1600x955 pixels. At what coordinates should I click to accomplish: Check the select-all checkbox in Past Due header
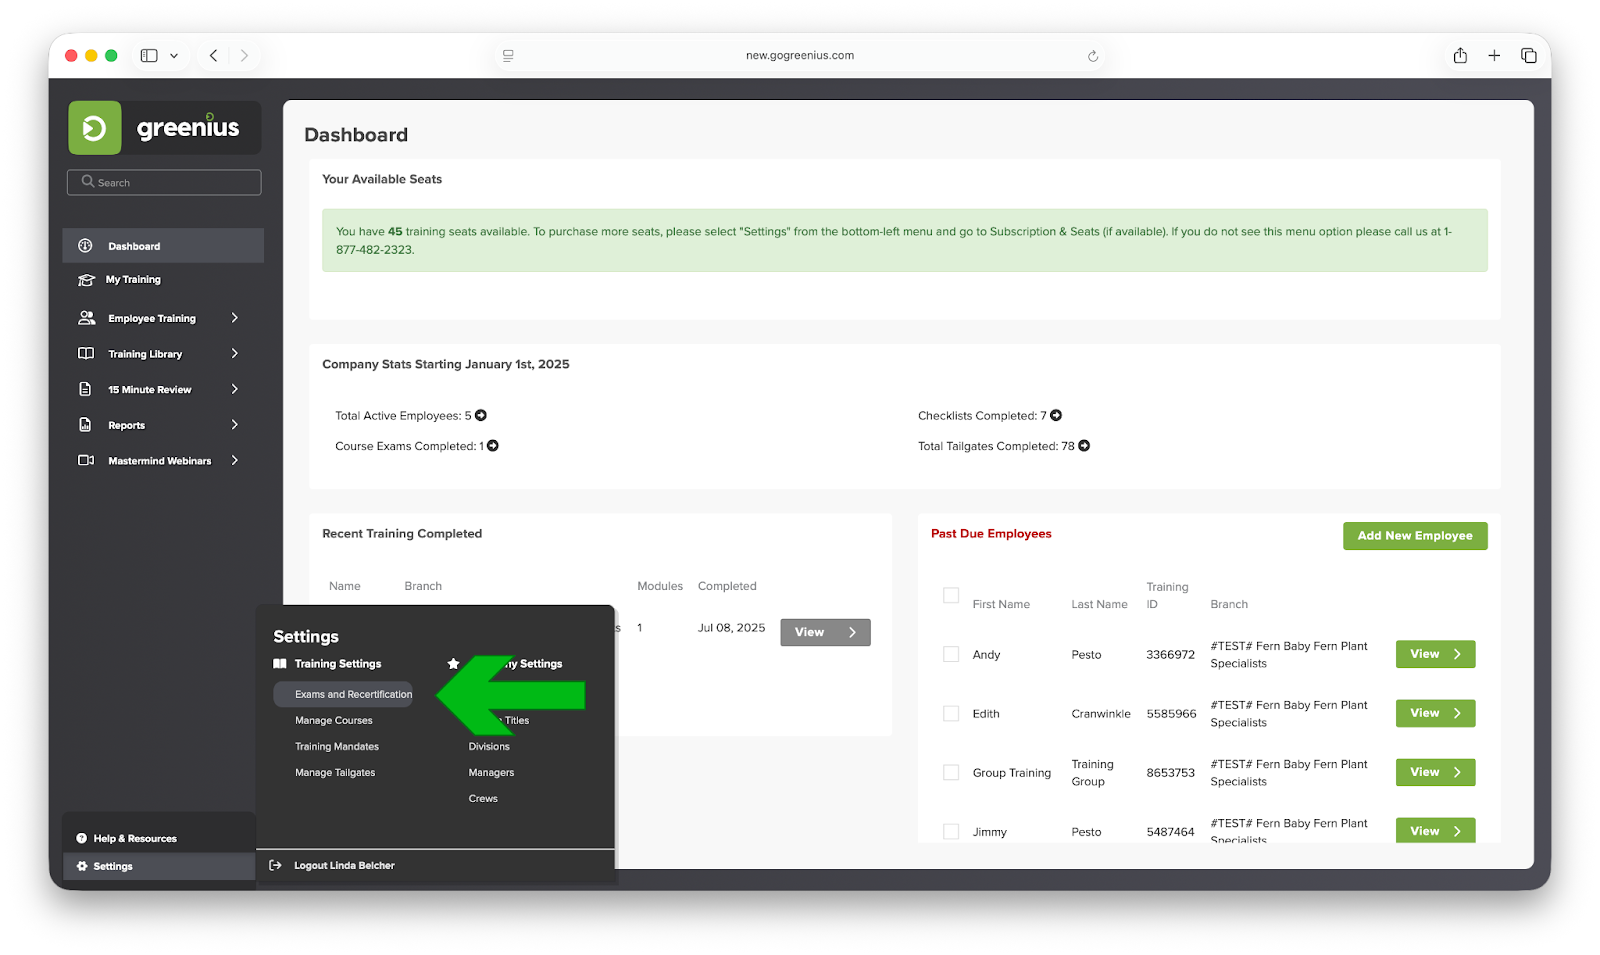pyautogui.click(x=951, y=596)
